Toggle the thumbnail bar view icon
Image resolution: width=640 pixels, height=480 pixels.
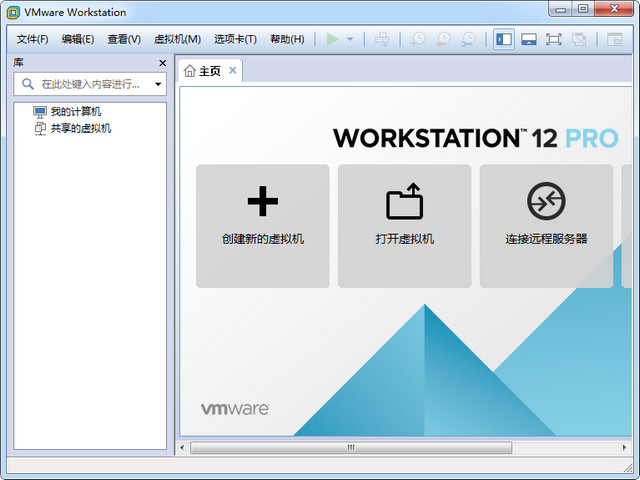click(x=529, y=39)
